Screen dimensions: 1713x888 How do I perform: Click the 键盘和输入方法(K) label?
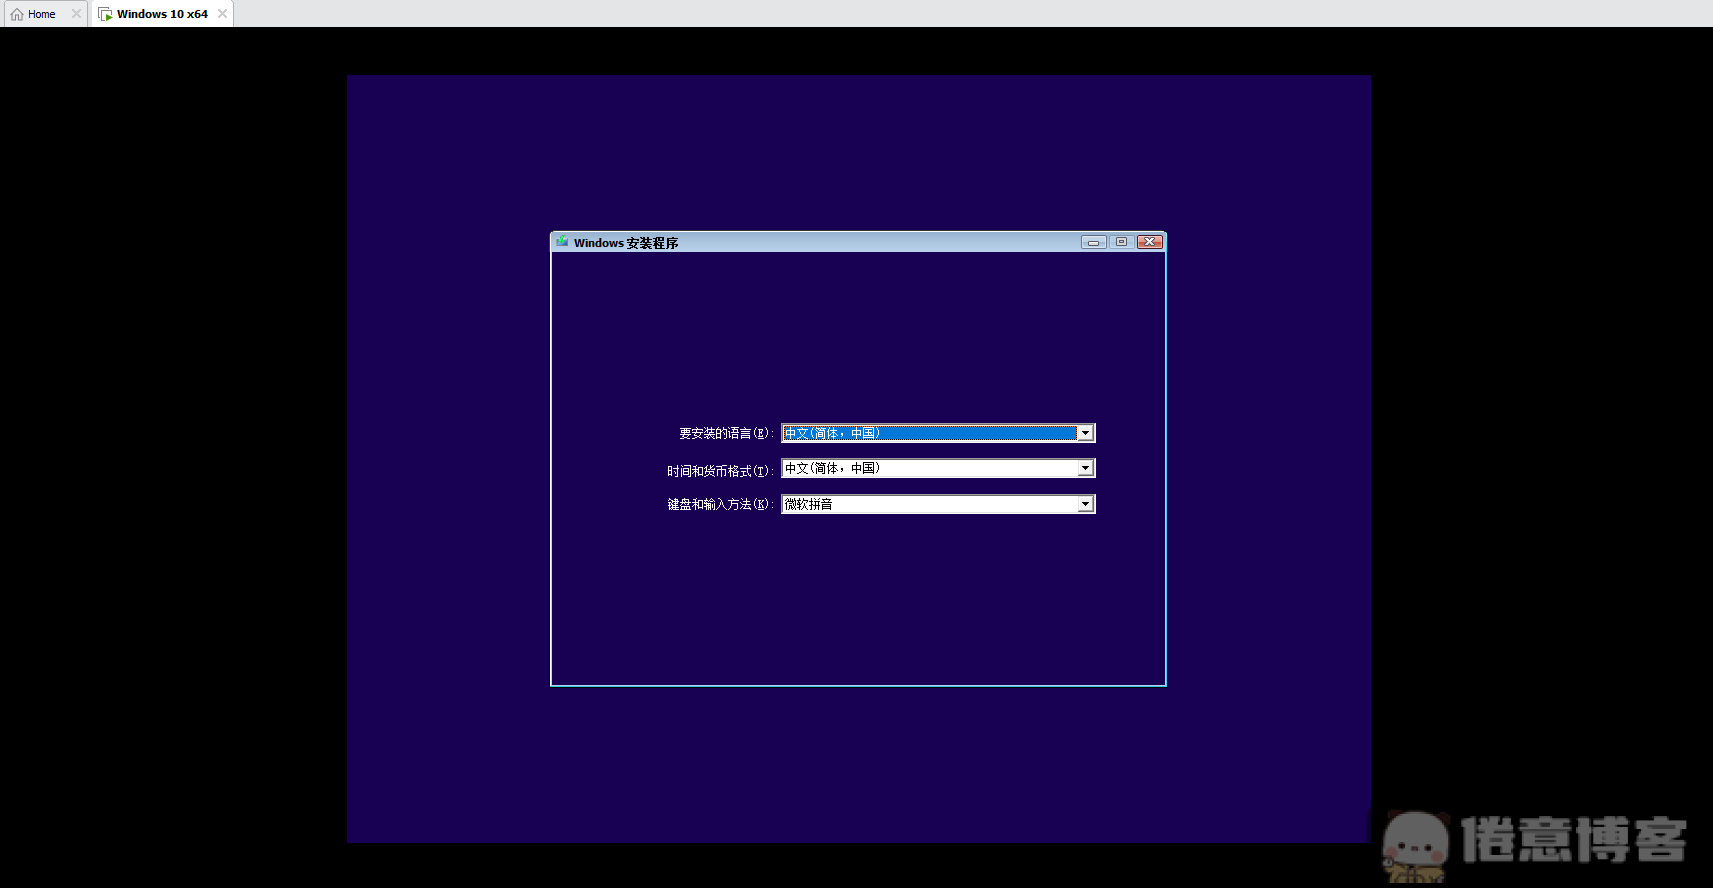coord(719,504)
